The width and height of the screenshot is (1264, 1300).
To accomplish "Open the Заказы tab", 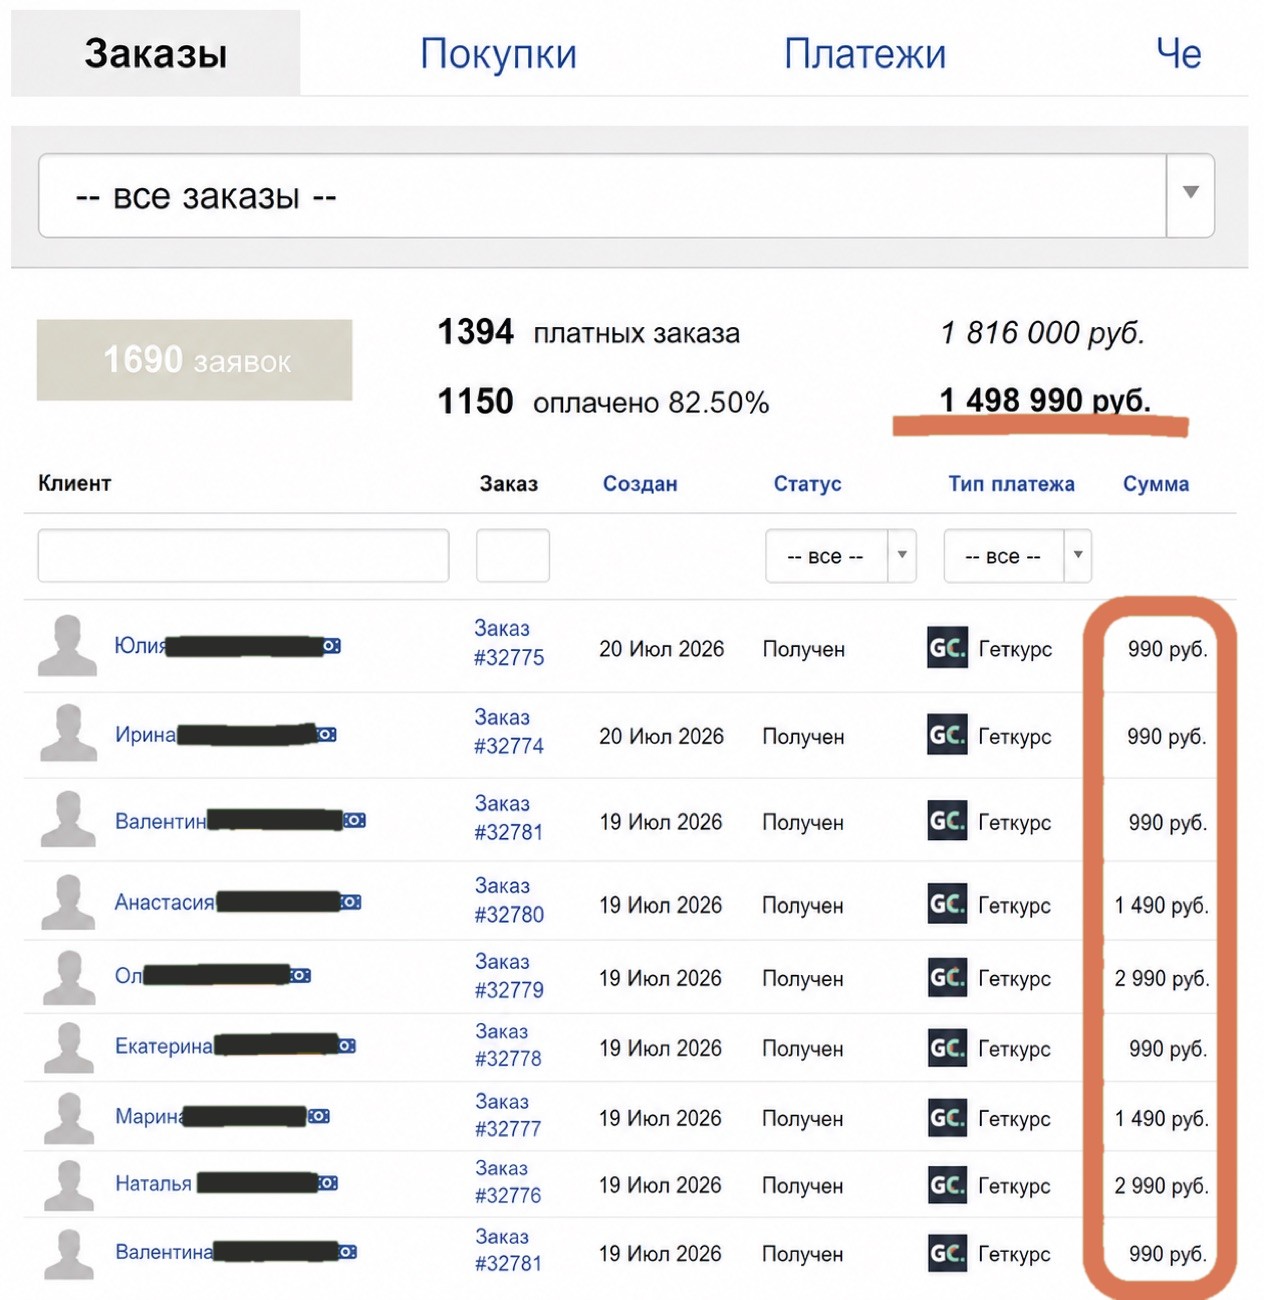I will (155, 53).
